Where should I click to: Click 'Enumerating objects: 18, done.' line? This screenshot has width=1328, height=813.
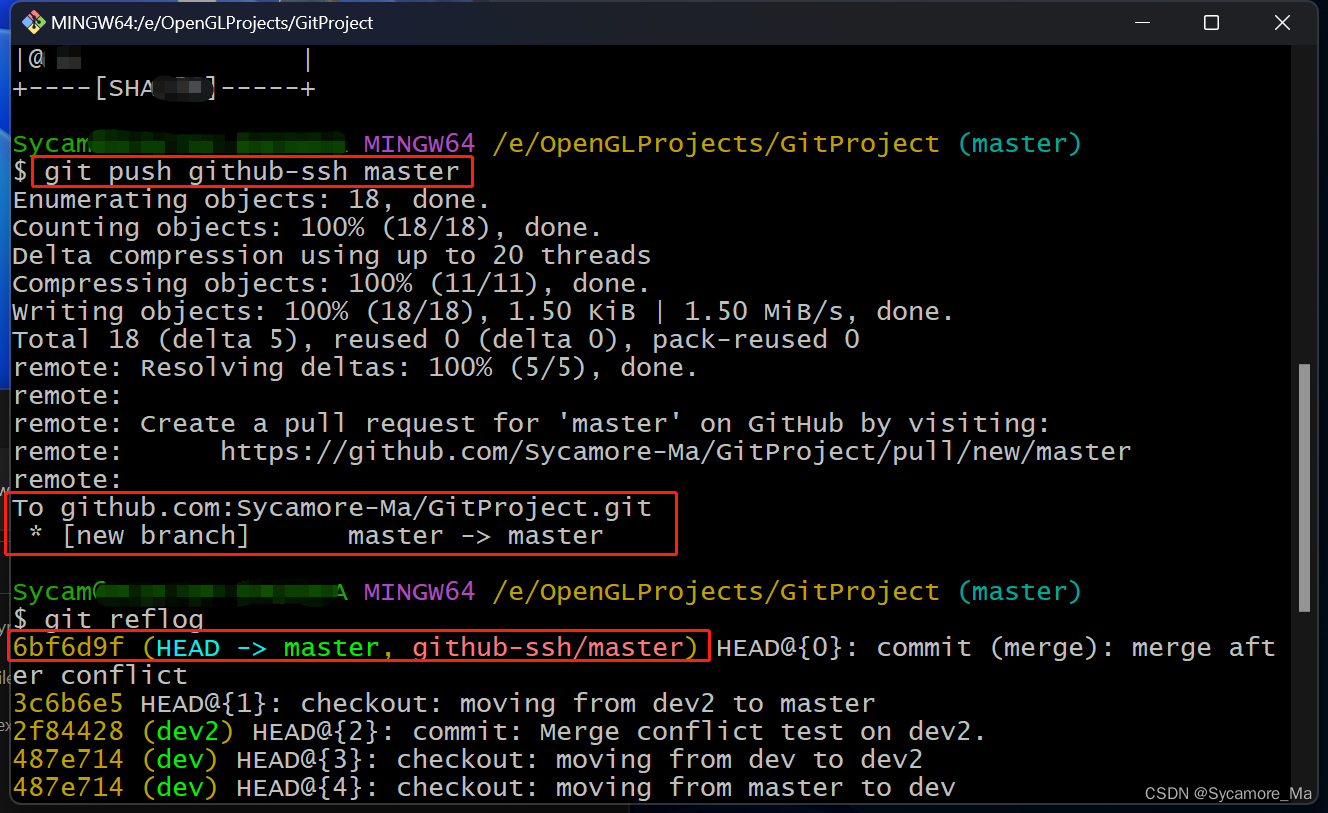click(252, 200)
